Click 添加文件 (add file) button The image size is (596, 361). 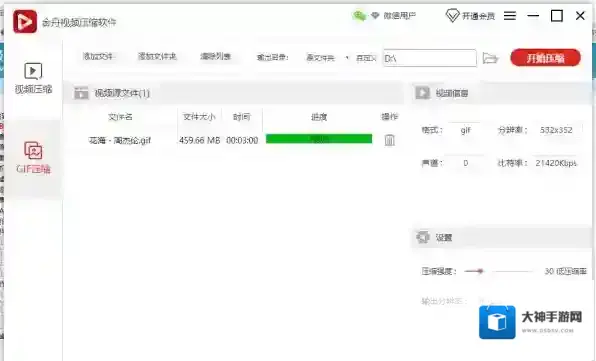98,57
